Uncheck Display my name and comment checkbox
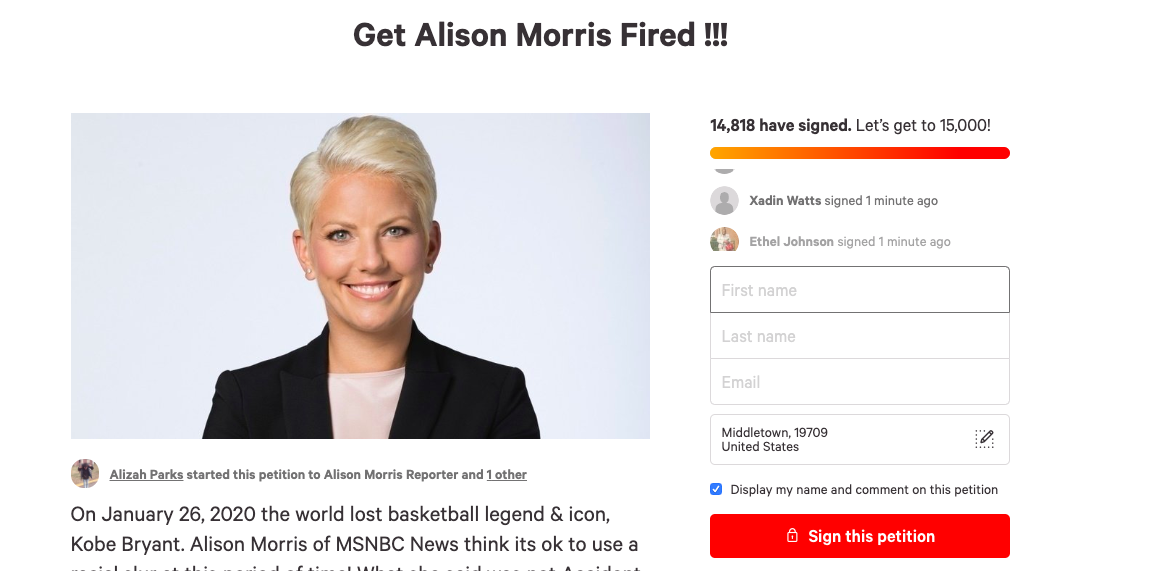1150x571 pixels. [717, 489]
